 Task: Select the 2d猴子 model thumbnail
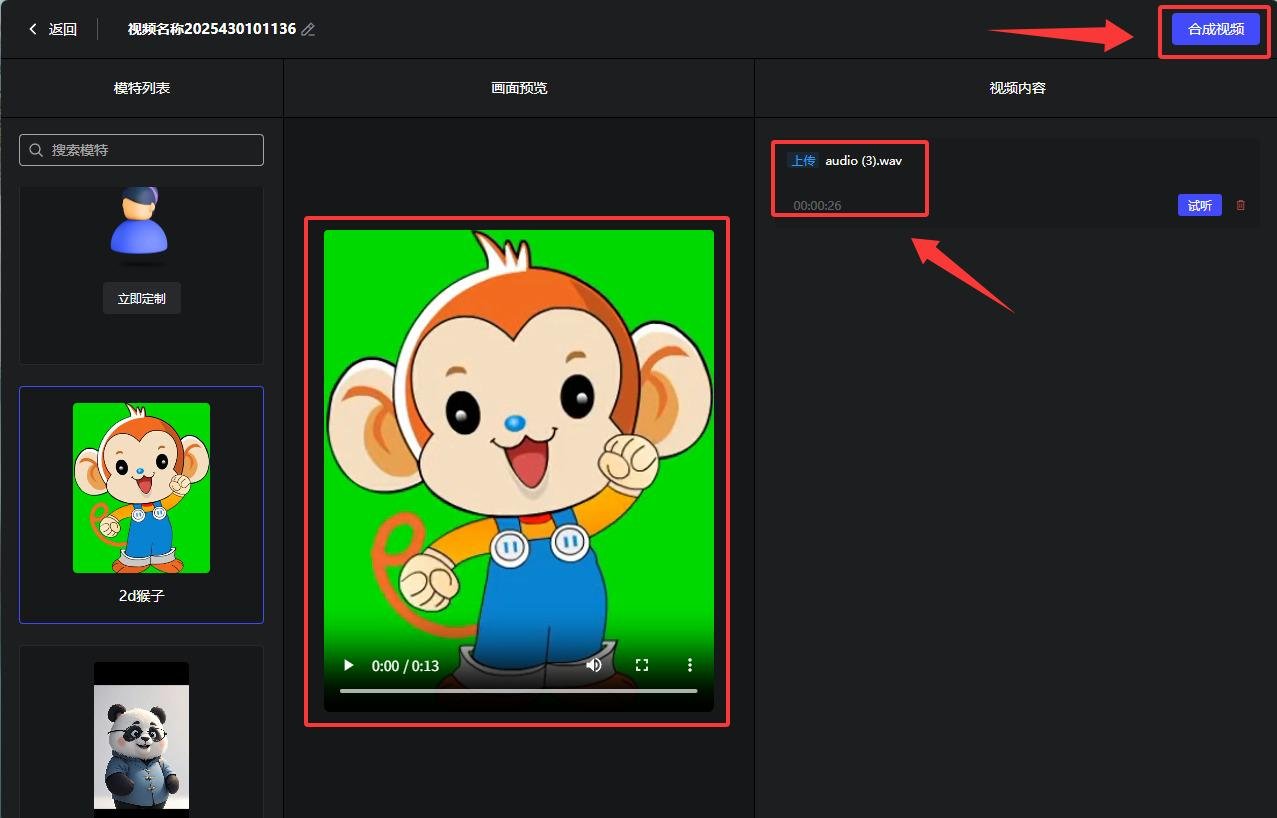pos(141,488)
